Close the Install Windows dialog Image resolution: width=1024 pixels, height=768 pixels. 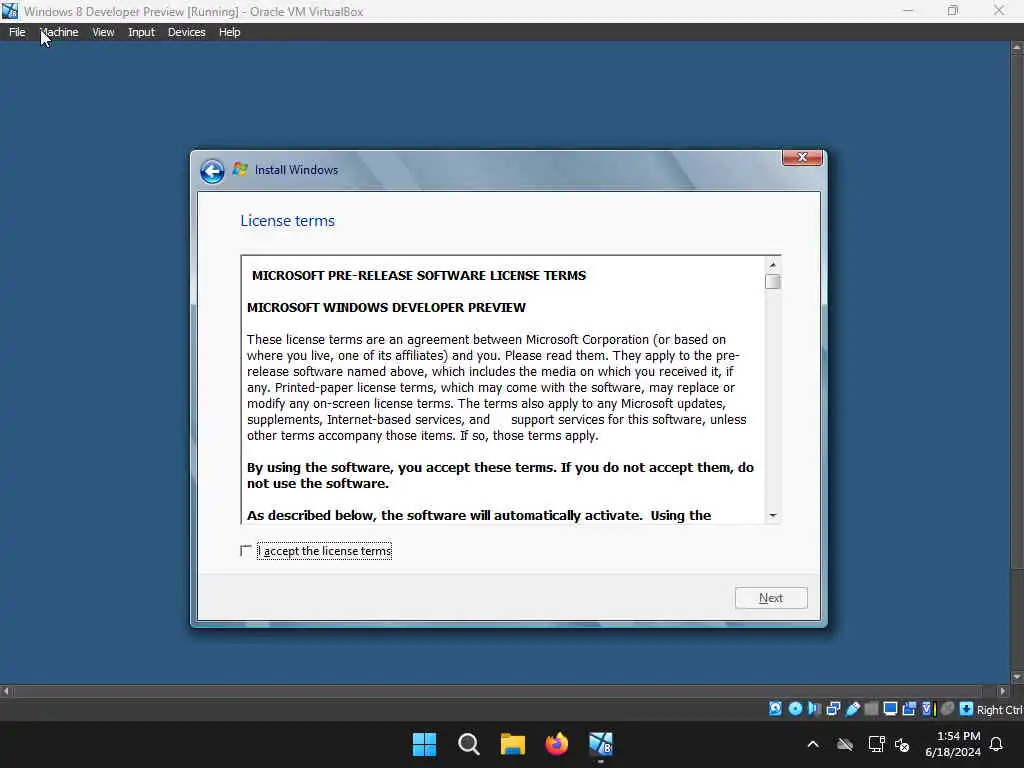point(802,157)
